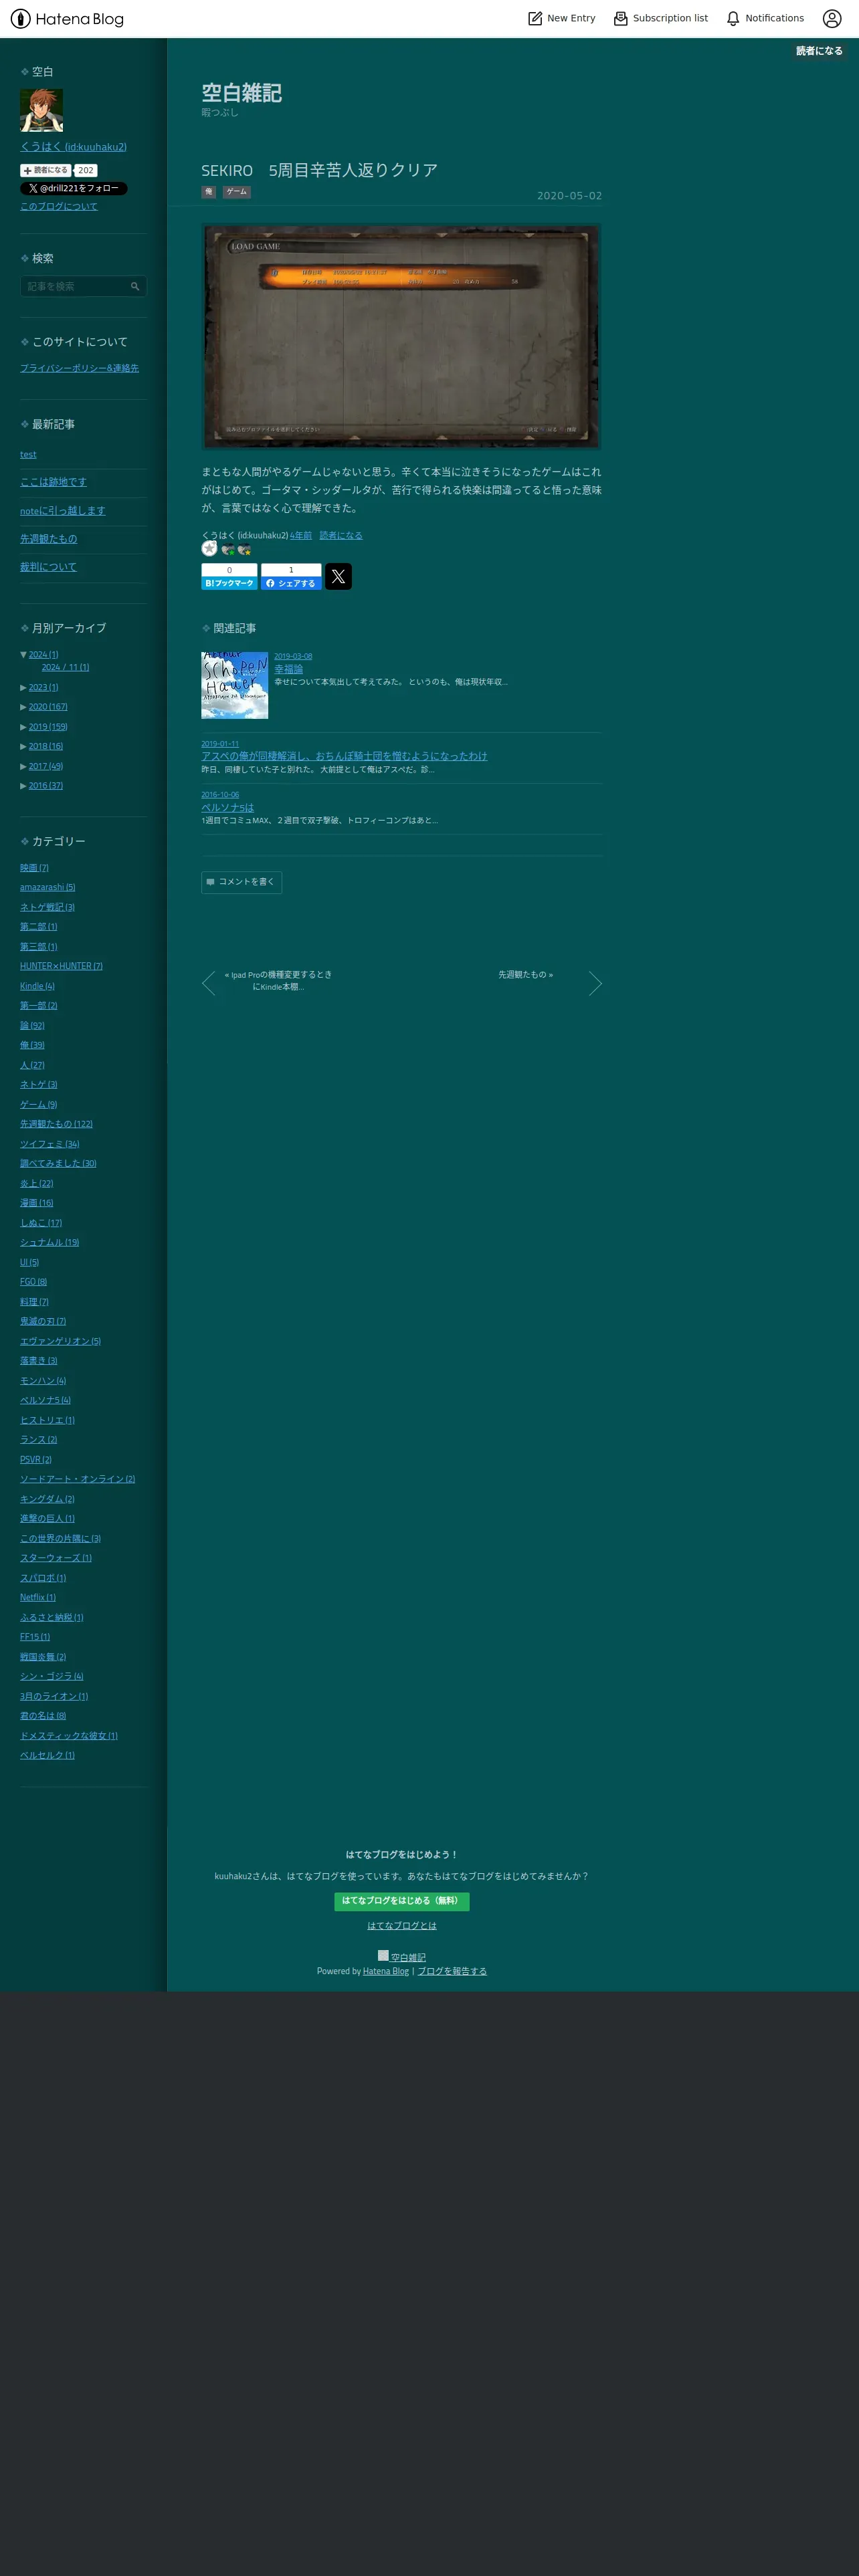Expand the 2019 archive year
Image resolution: width=859 pixels, height=2576 pixels.
pyautogui.click(x=23, y=727)
